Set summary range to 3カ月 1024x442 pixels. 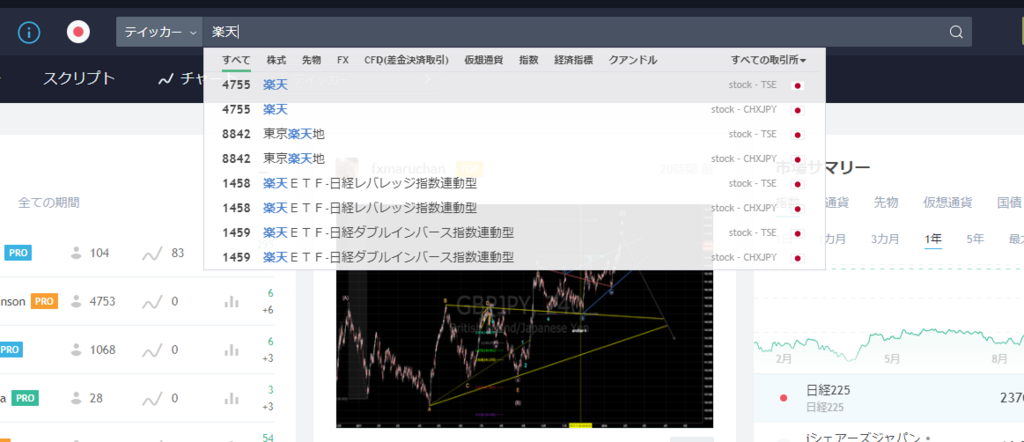point(885,239)
